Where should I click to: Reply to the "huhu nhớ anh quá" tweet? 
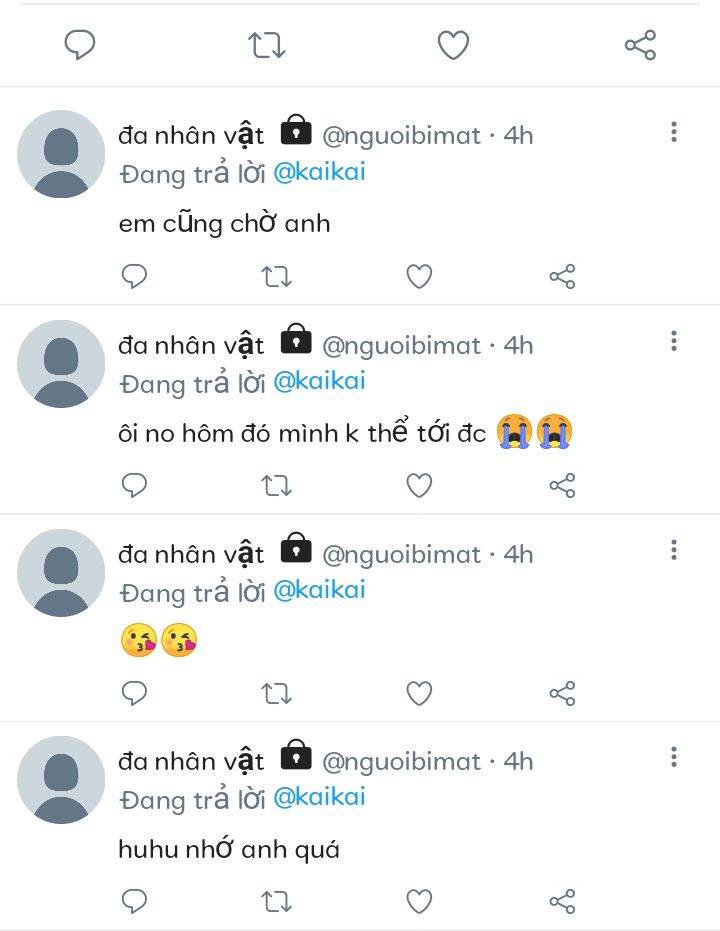[x=134, y=901]
